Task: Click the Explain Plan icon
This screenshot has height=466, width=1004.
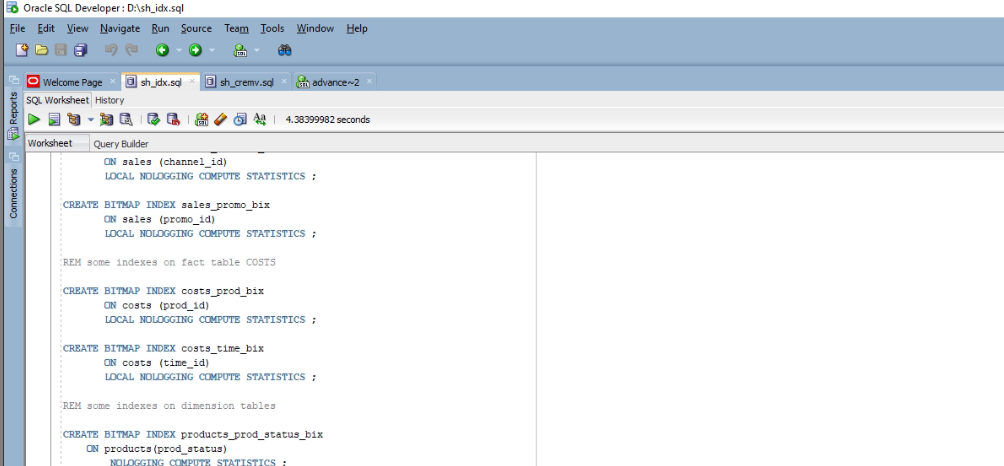Action: [x=74, y=119]
